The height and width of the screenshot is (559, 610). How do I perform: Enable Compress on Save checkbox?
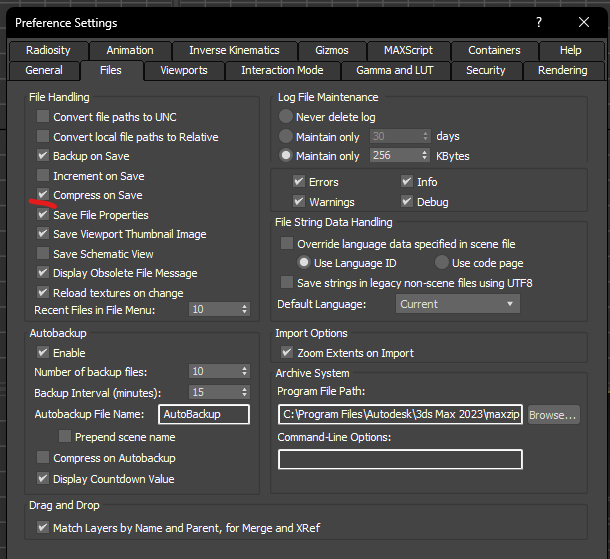pyautogui.click(x=43, y=195)
